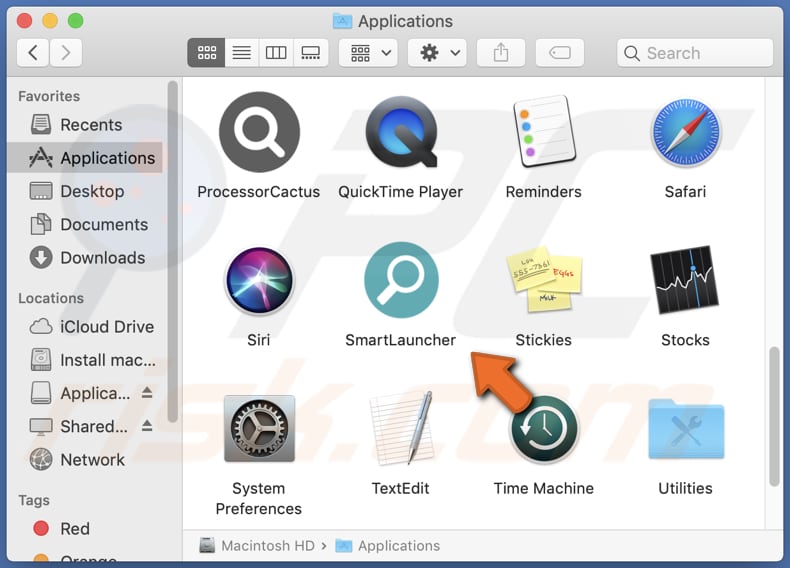
Task: Click the Edit Tags toolbar button
Action: pos(559,52)
